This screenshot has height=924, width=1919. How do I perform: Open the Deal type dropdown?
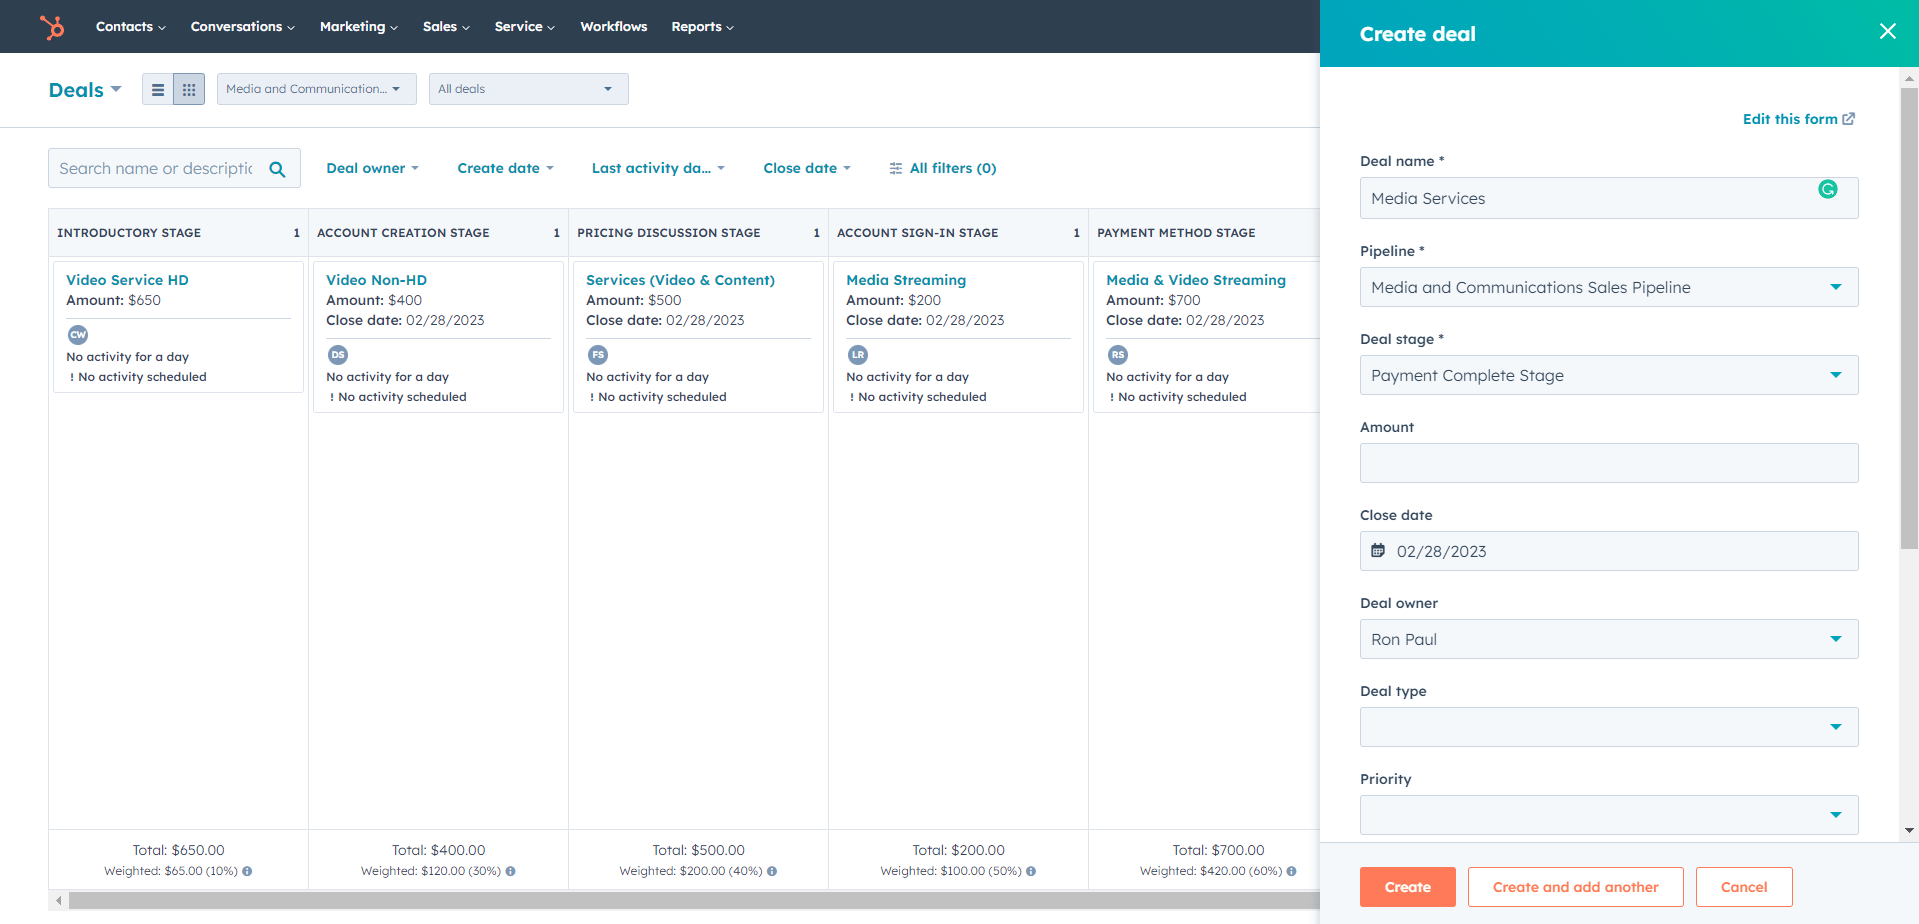click(1609, 727)
